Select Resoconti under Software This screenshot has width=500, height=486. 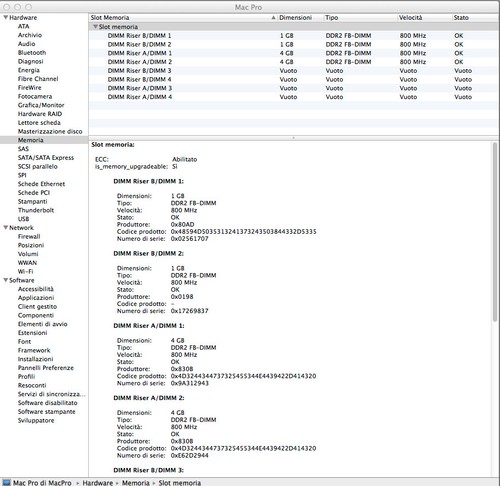[x=32, y=385]
